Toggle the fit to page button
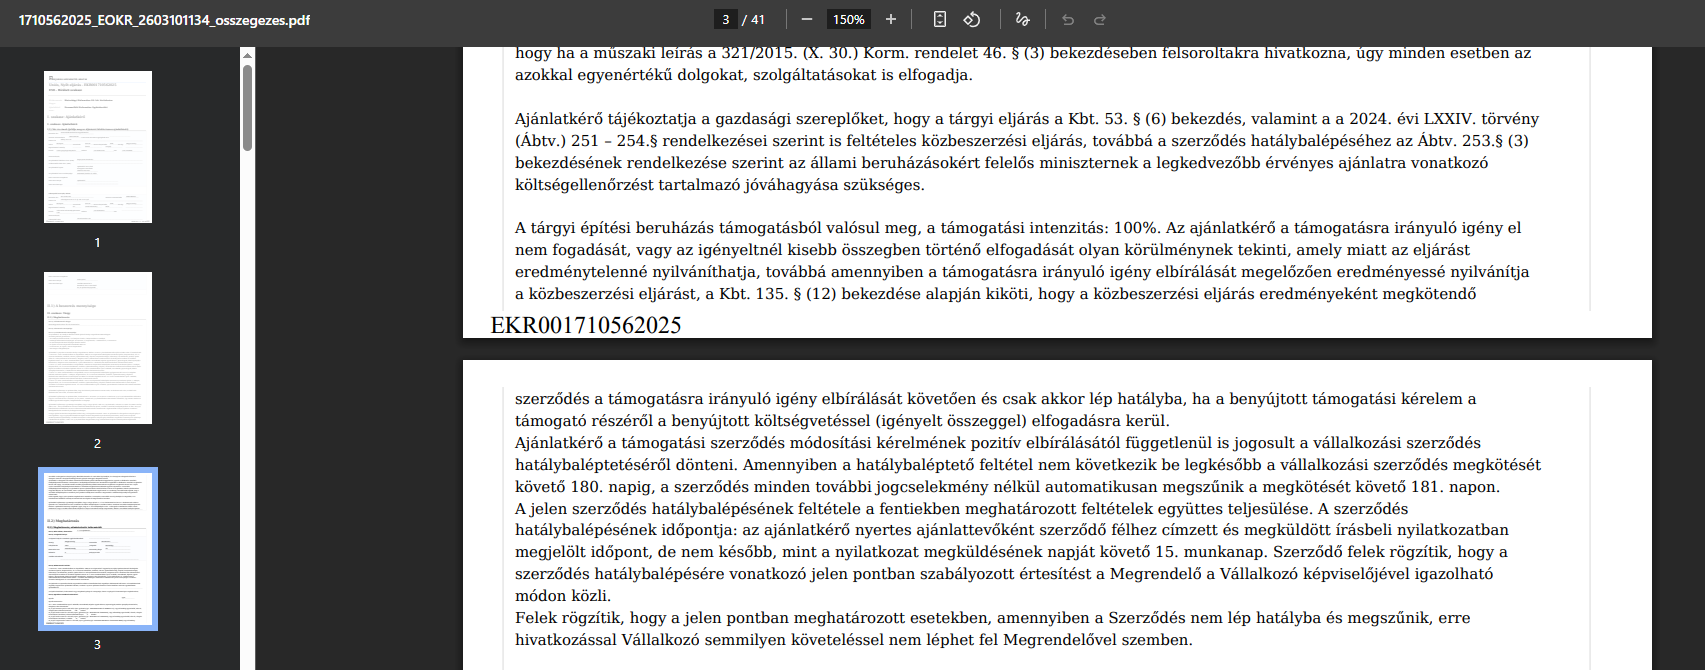The image size is (1705, 670). (939, 19)
